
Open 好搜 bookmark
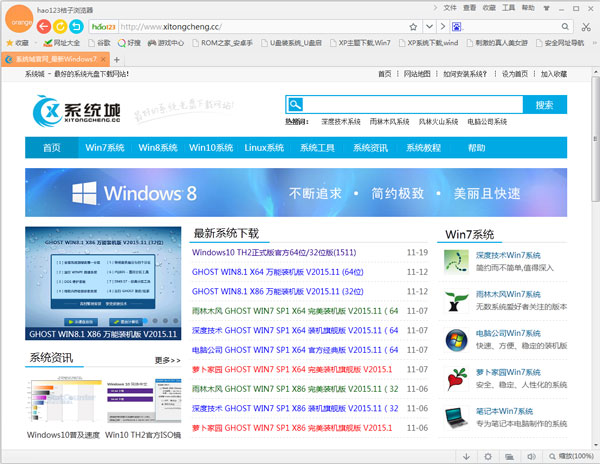point(129,43)
